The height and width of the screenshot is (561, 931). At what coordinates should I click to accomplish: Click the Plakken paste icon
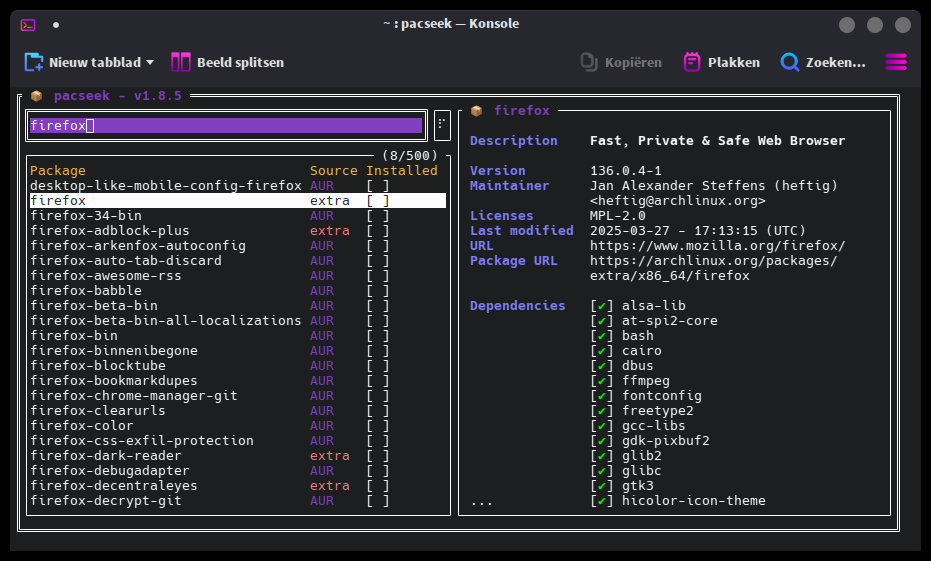(x=692, y=62)
